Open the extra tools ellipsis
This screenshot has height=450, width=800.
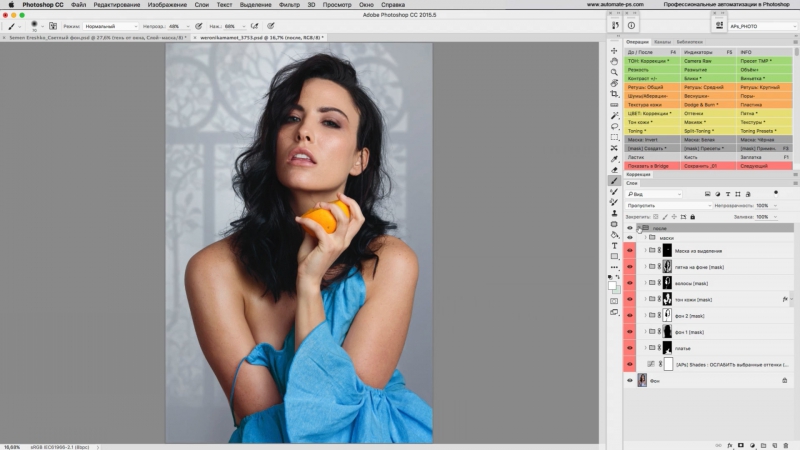click(x=614, y=267)
